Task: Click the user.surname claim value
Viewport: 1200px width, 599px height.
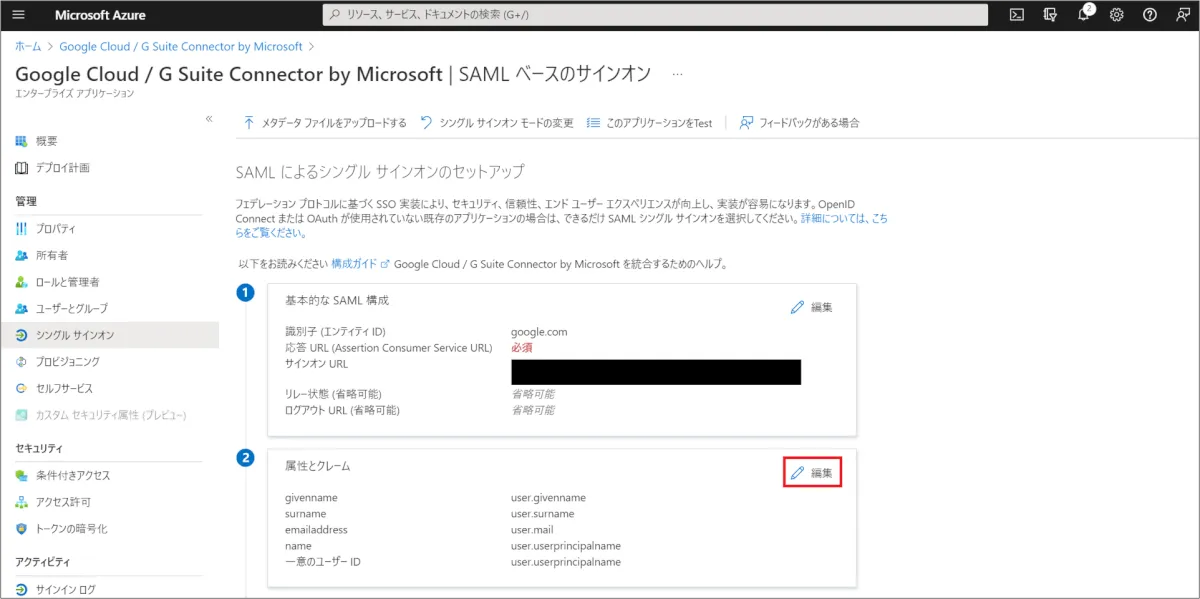Action: click(543, 514)
